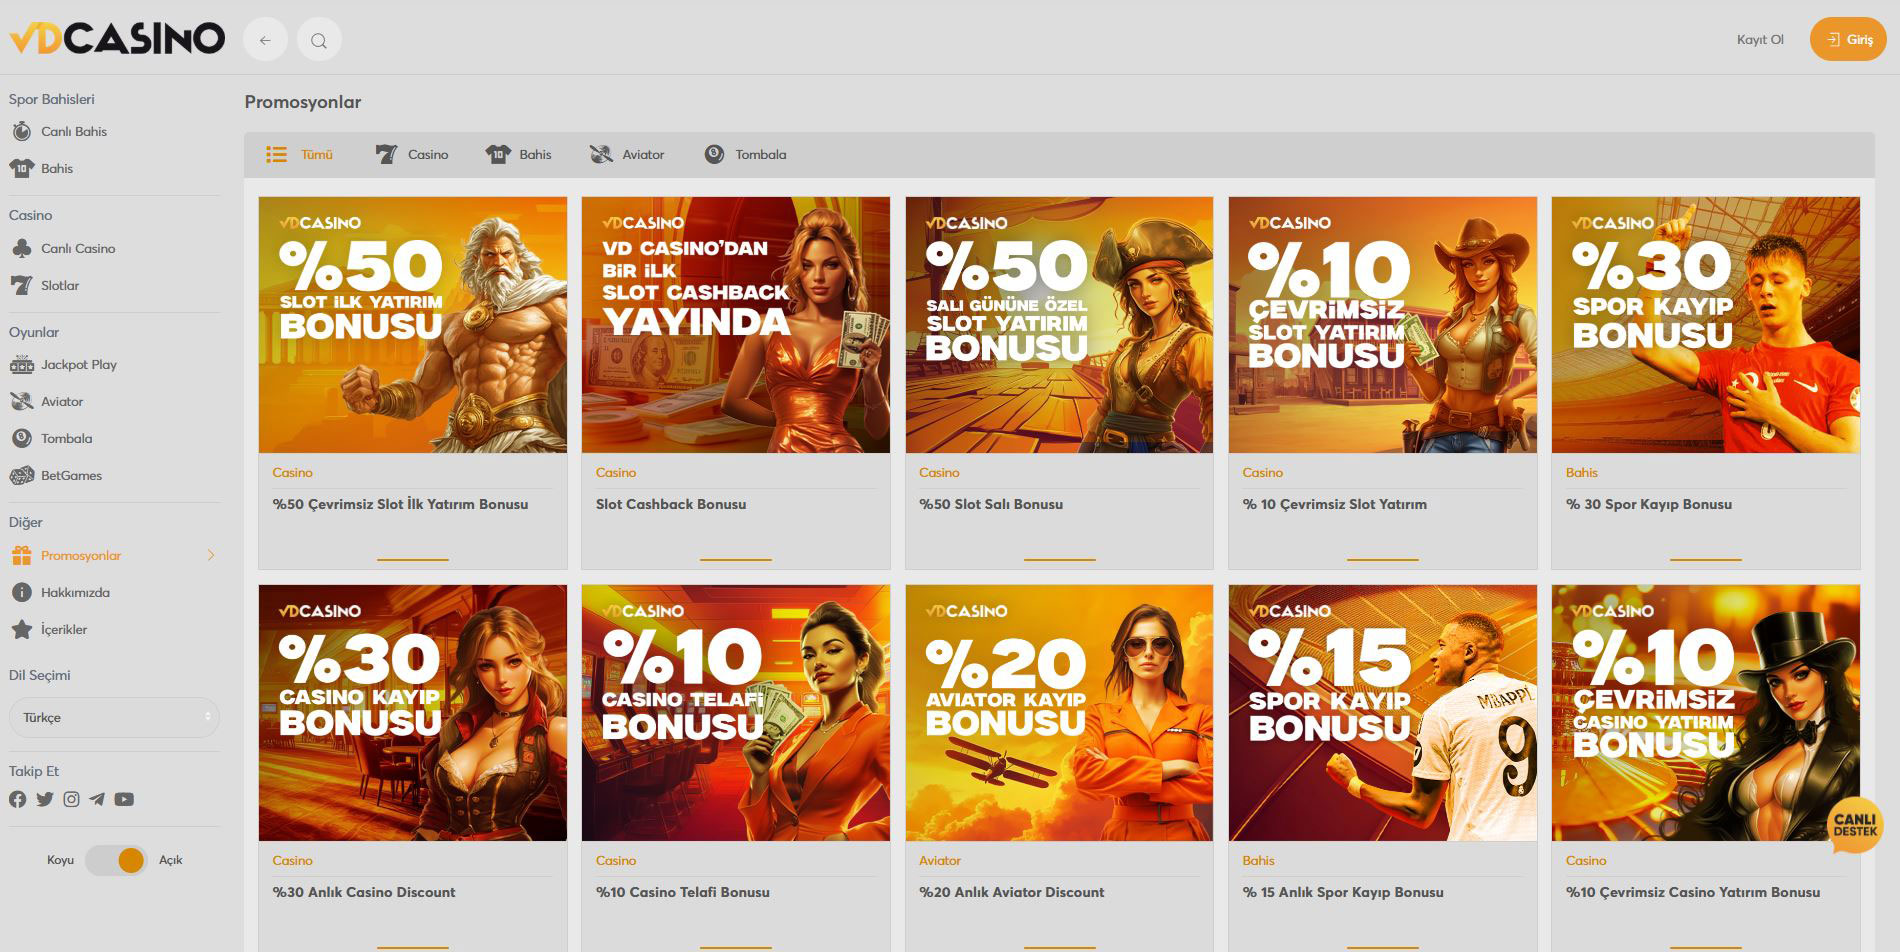The image size is (1900, 952).
Task: Click the Casino seven icon in filter bar
Action: [x=386, y=154]
